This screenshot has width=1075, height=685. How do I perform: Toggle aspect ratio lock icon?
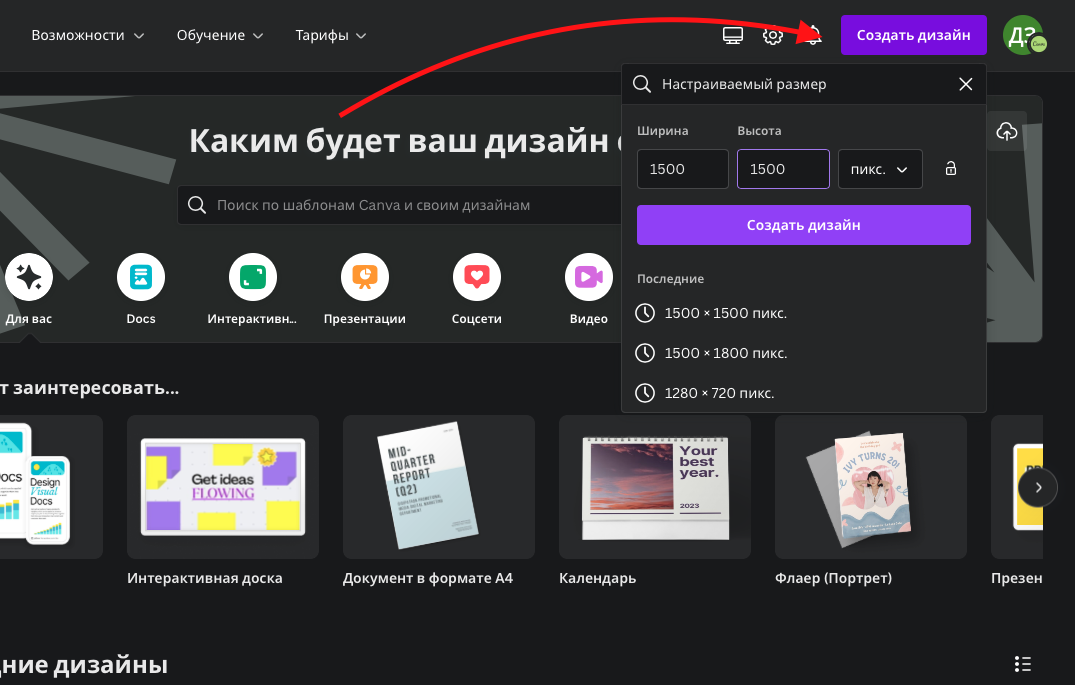950,169
